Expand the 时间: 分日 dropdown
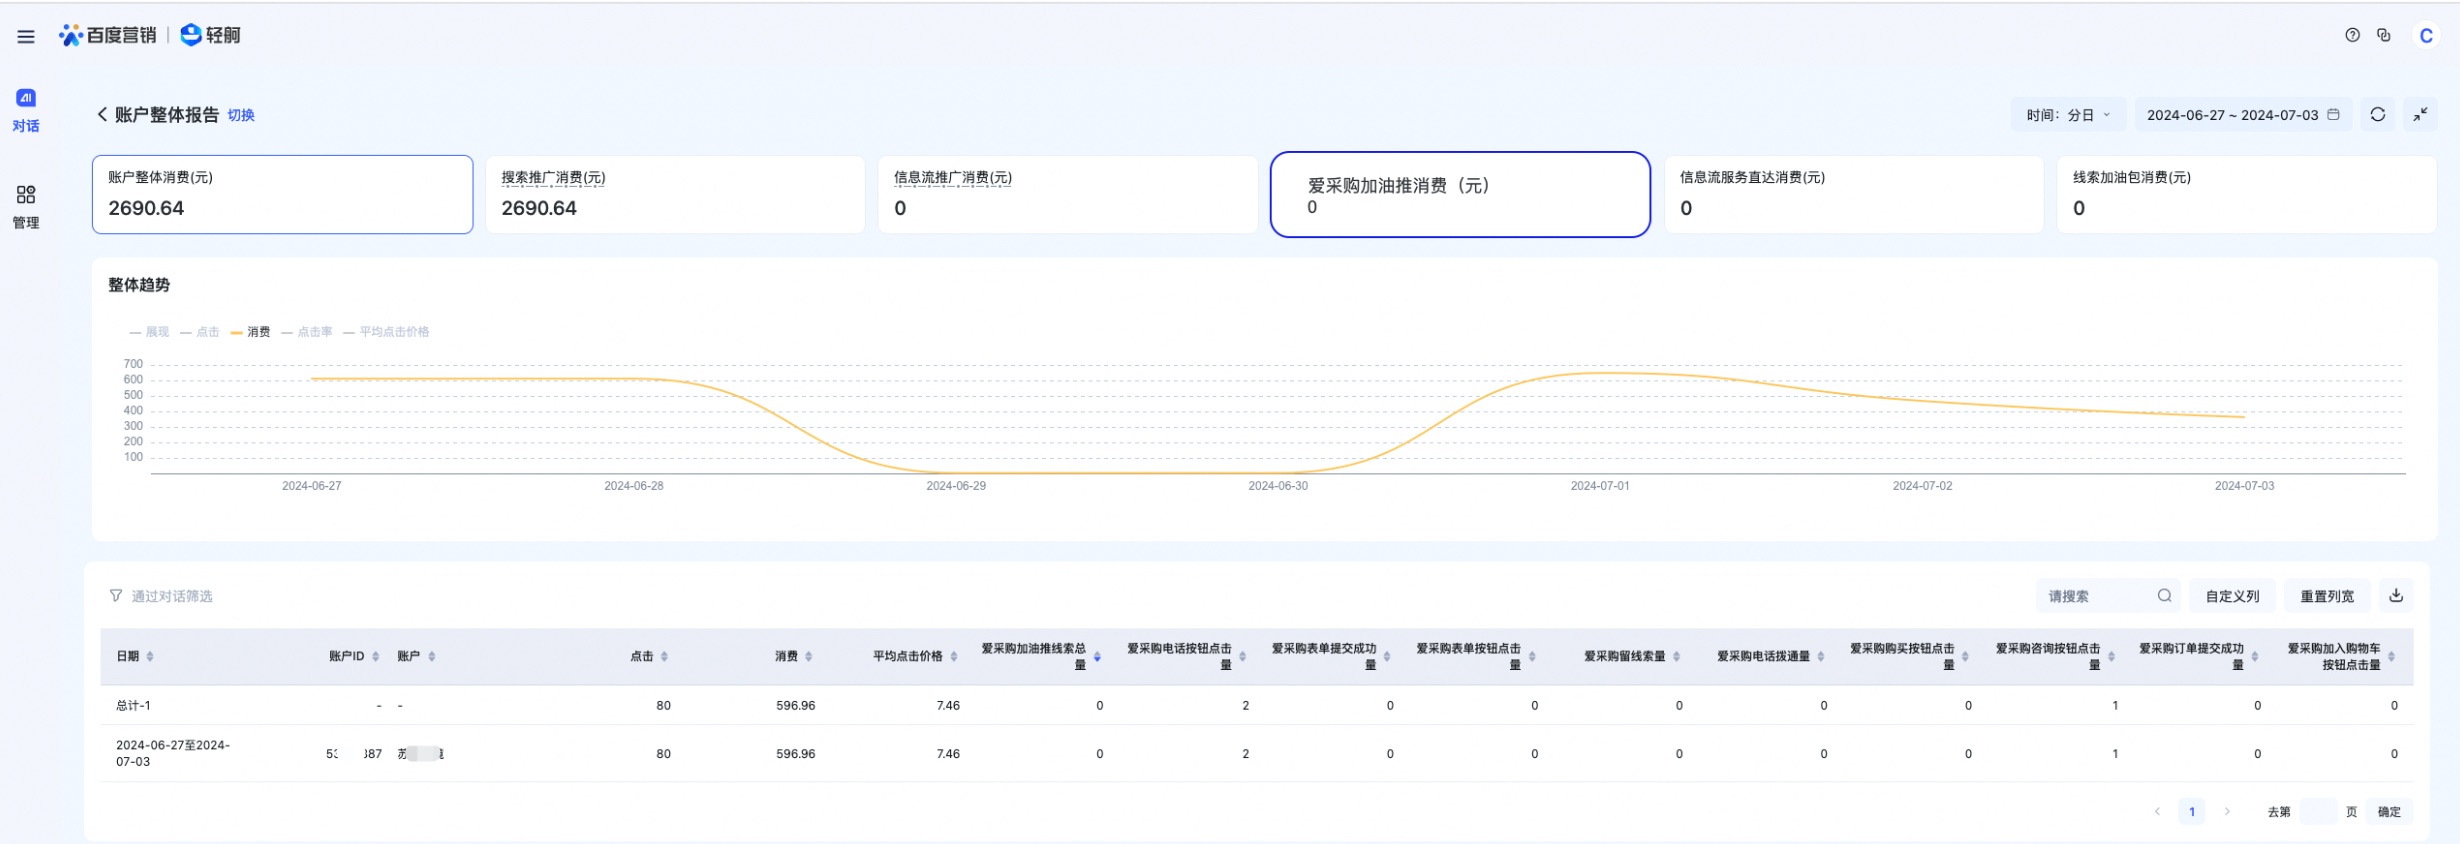 [x=2068, y=115]
